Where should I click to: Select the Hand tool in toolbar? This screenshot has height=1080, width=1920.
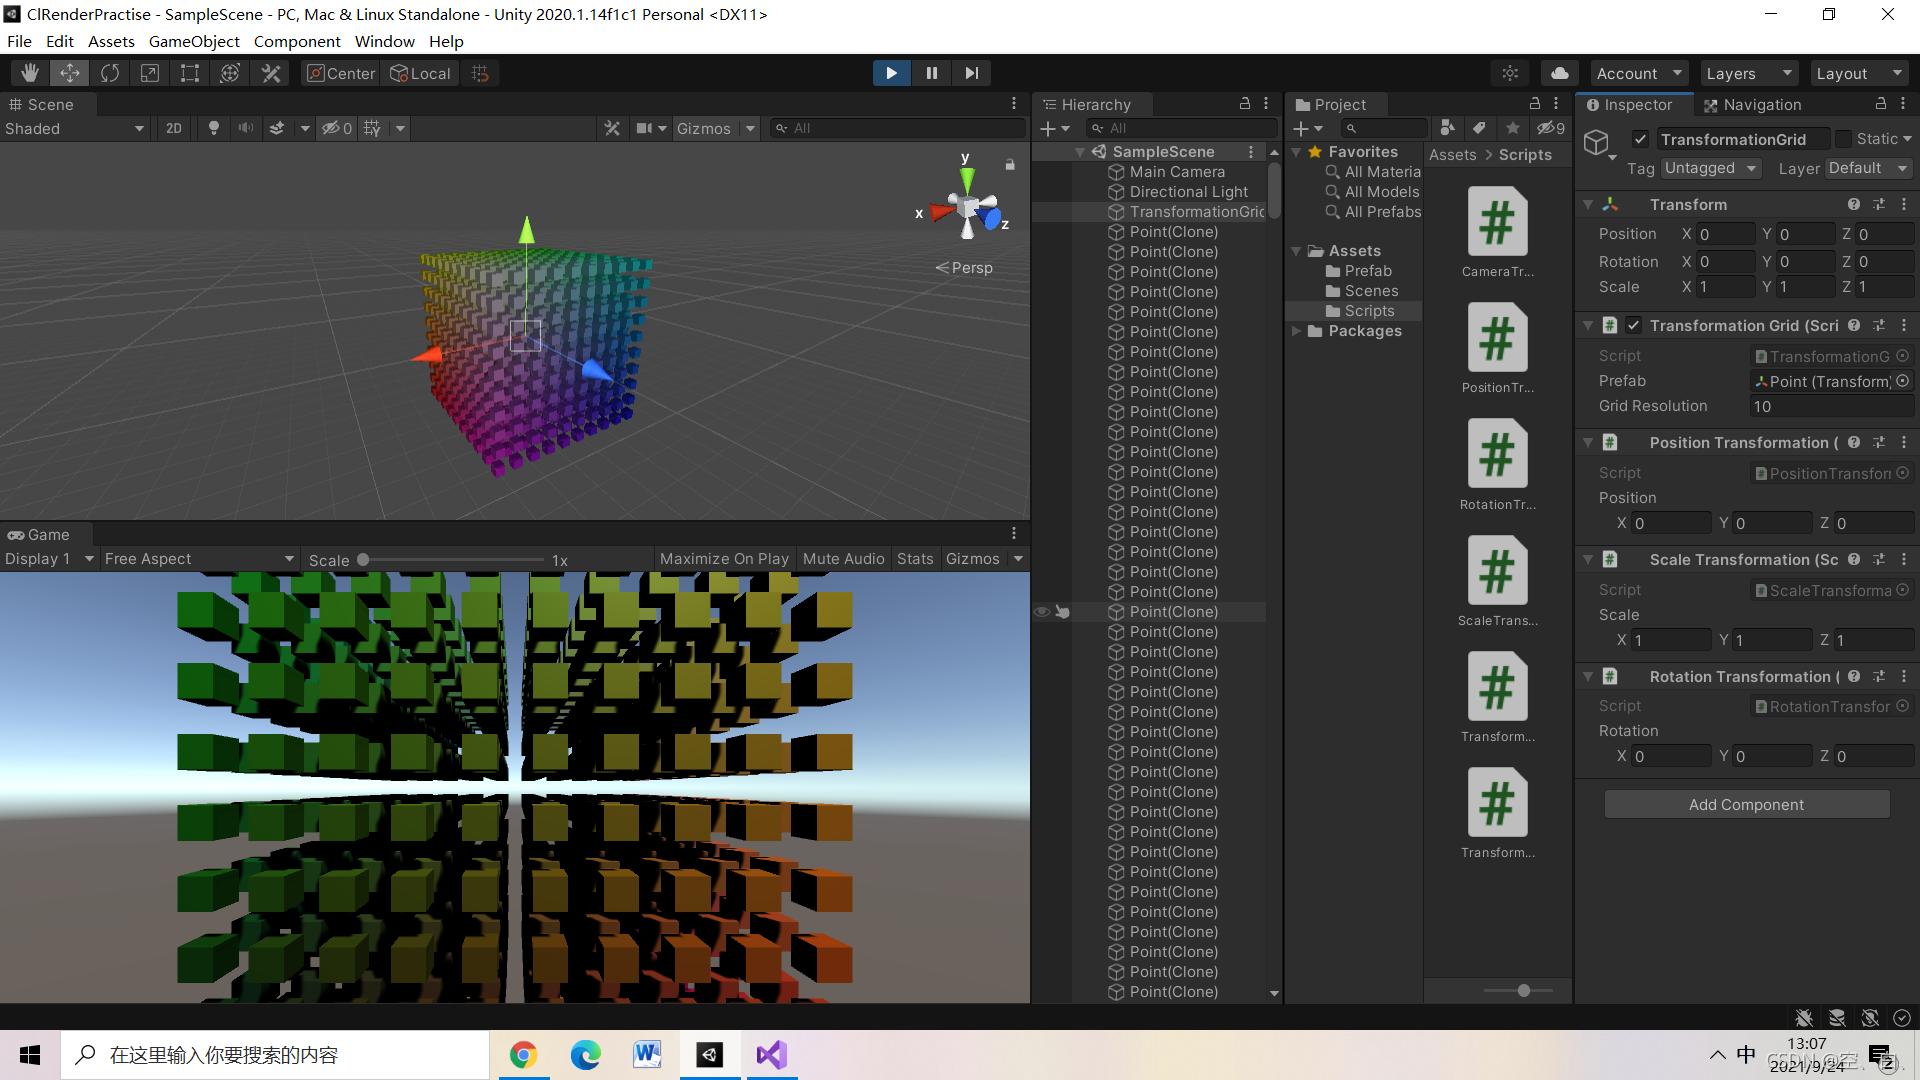click(30, 73)
